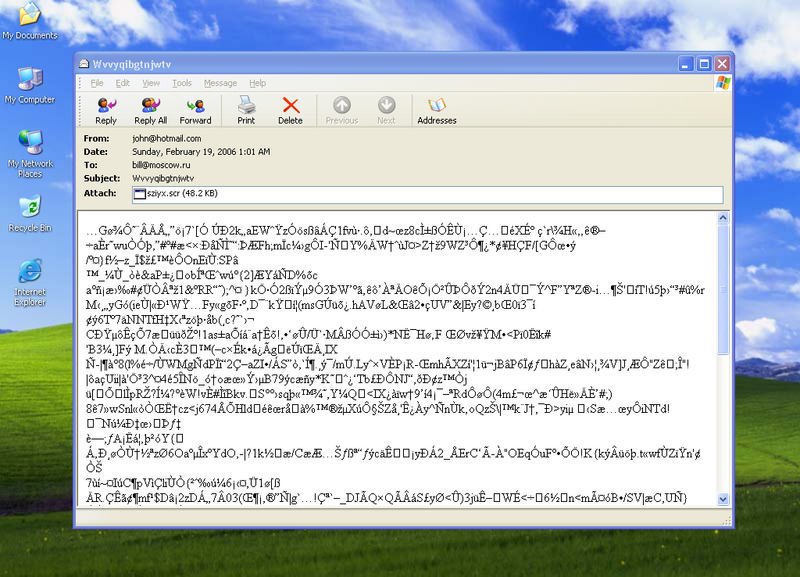Screen dimensions: 800x577
Task: Select My Network Places desktop icon
Action: pyautogui.click(x=30, y=155)
